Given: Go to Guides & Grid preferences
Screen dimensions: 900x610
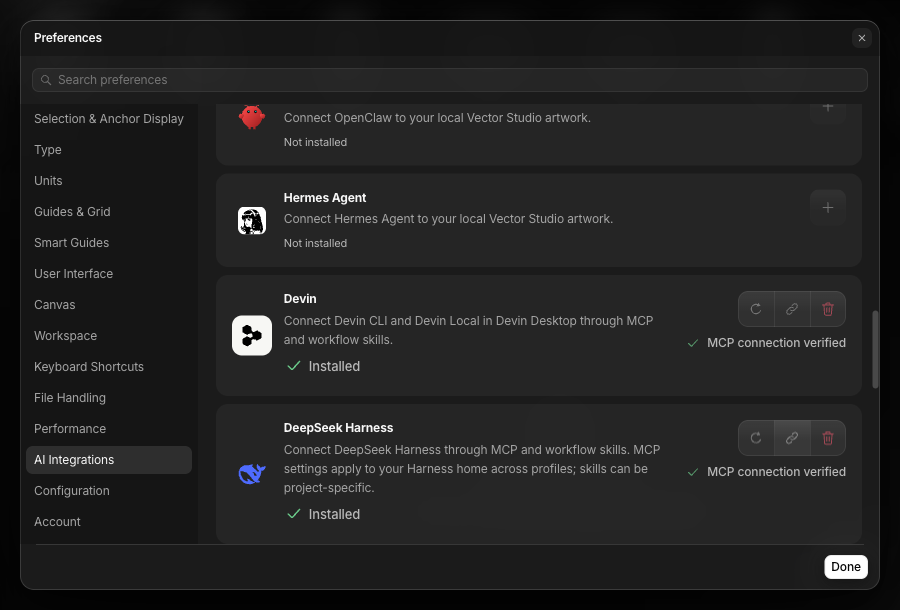Looking at the screenshot, I should [x=109, y=212].
